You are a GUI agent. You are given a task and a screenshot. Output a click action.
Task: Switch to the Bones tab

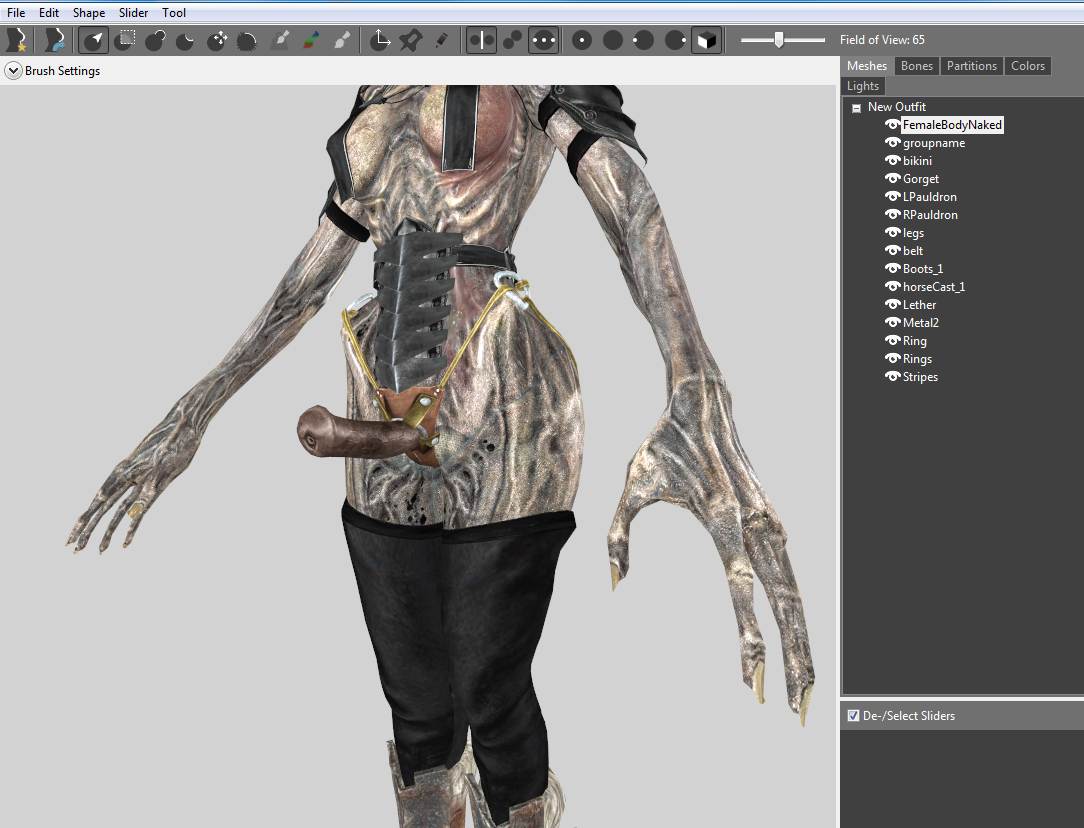(917, 66)
